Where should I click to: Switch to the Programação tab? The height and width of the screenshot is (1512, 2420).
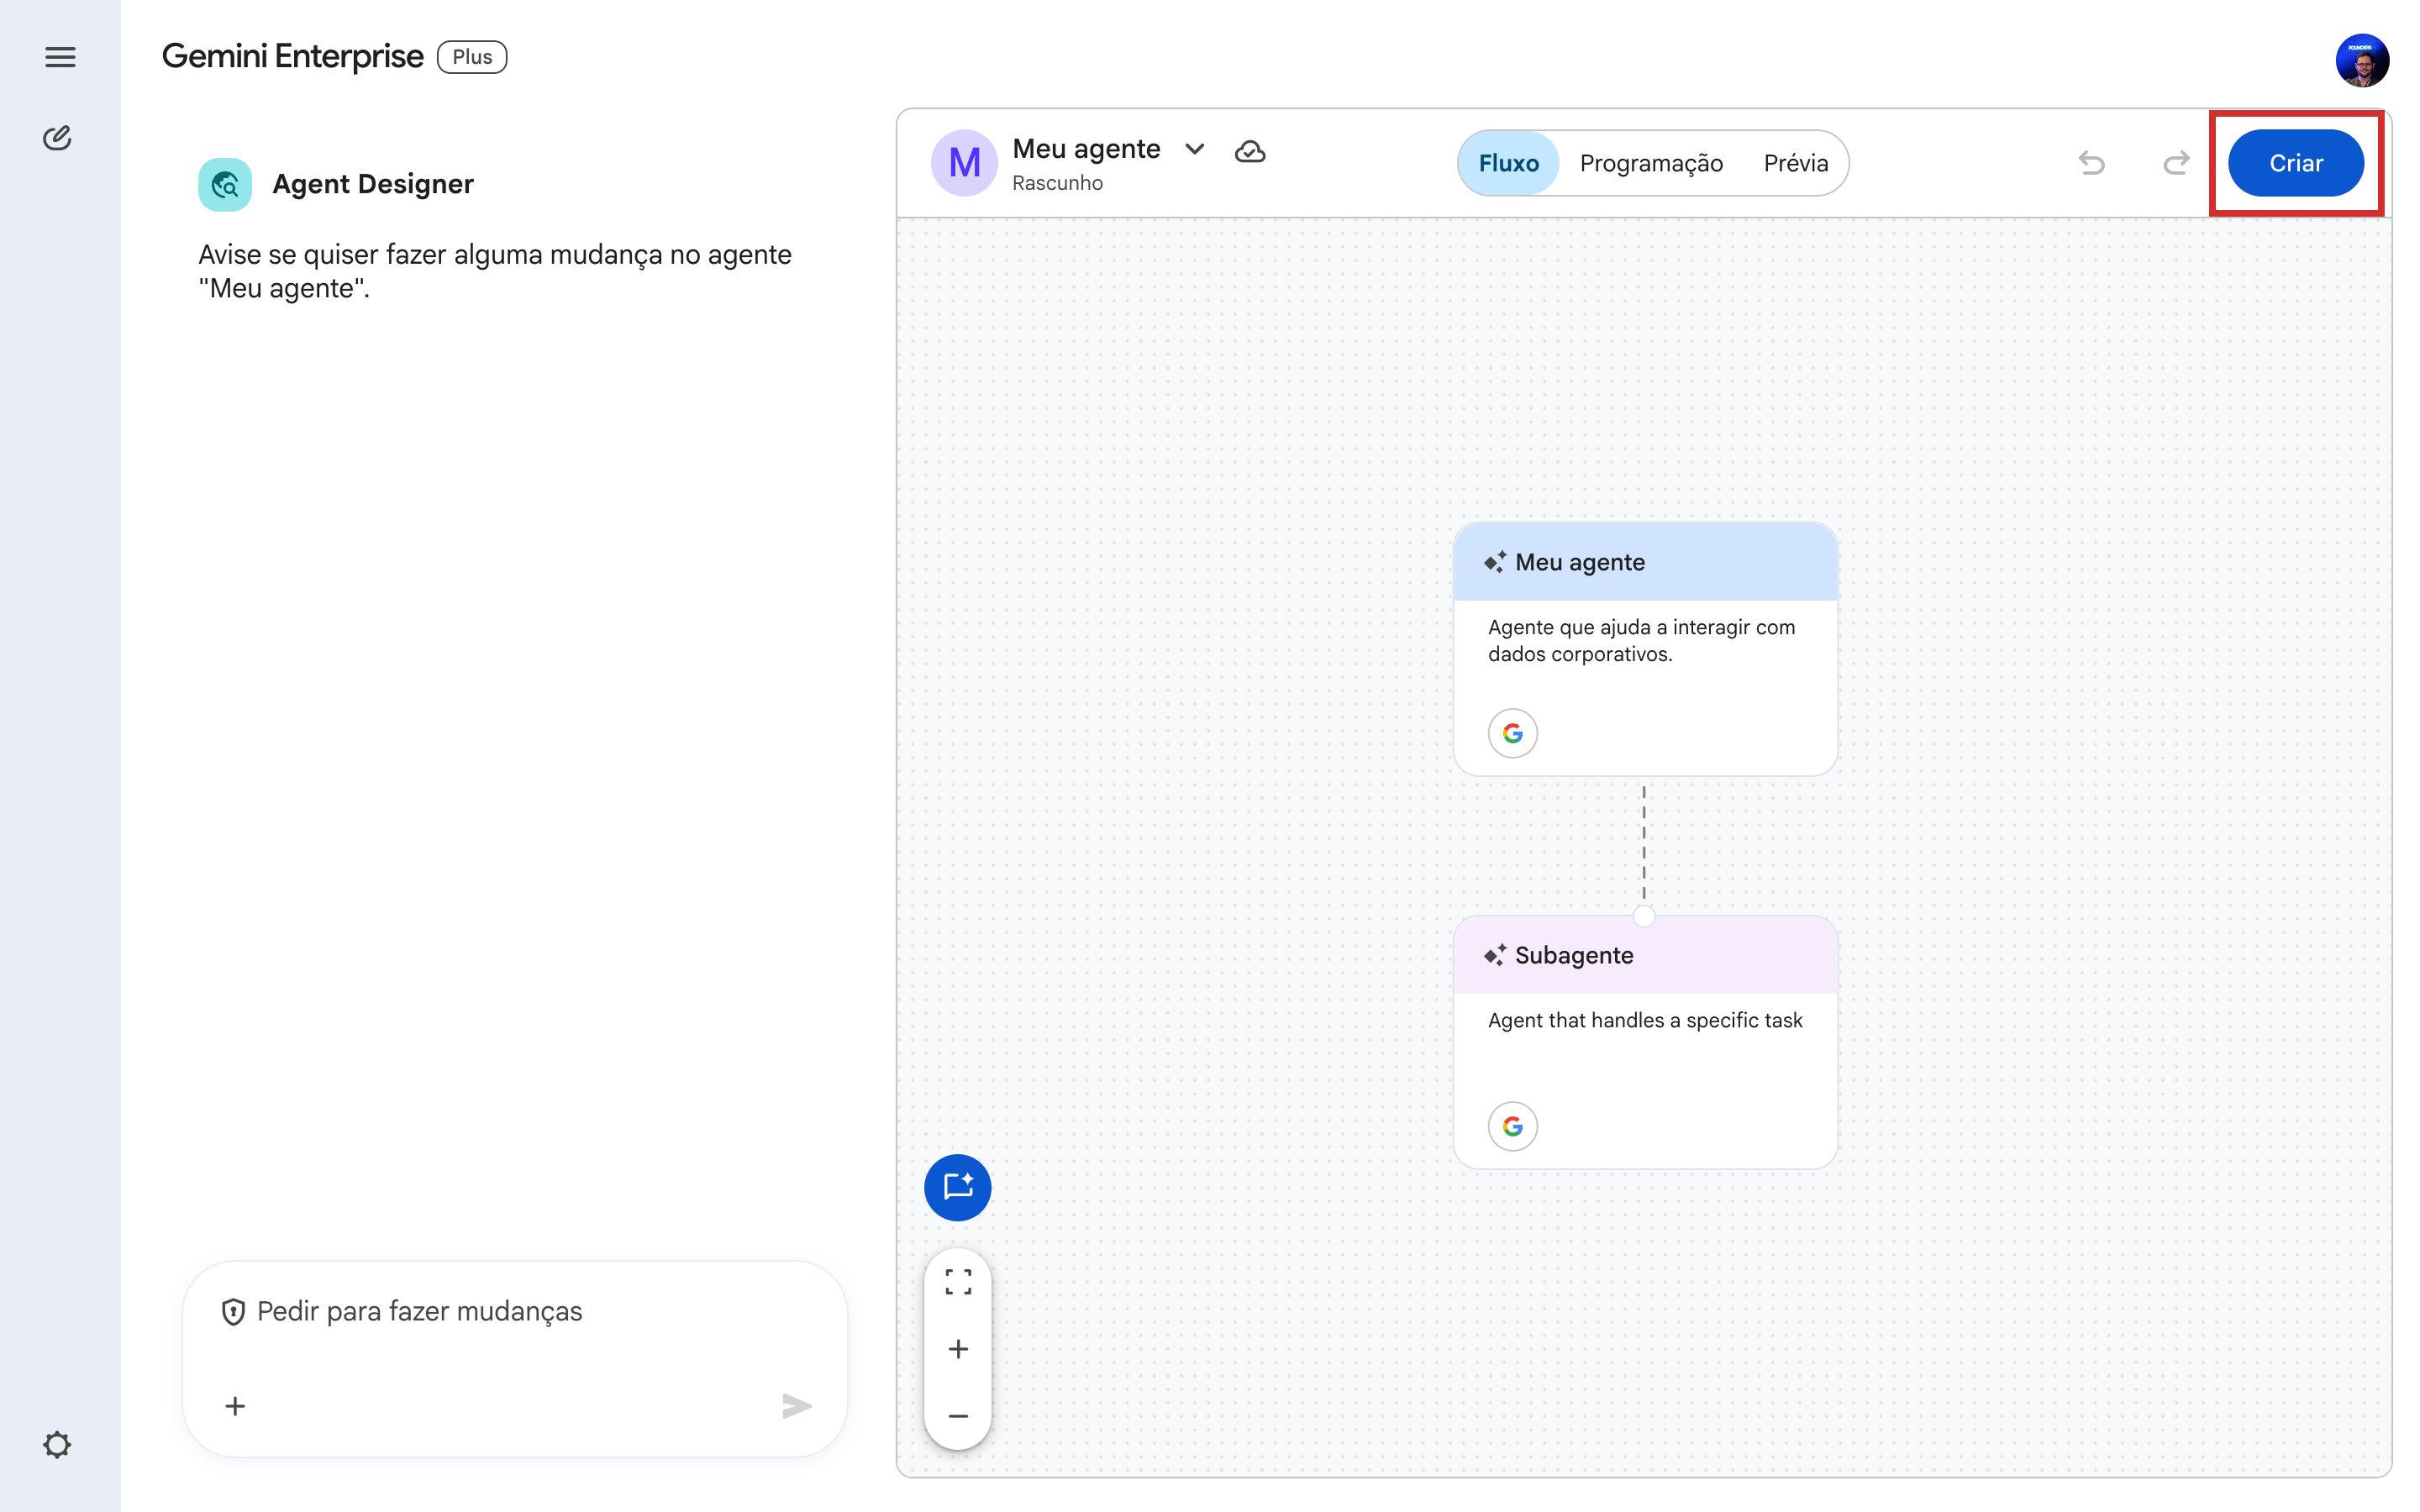(1651, 163)
